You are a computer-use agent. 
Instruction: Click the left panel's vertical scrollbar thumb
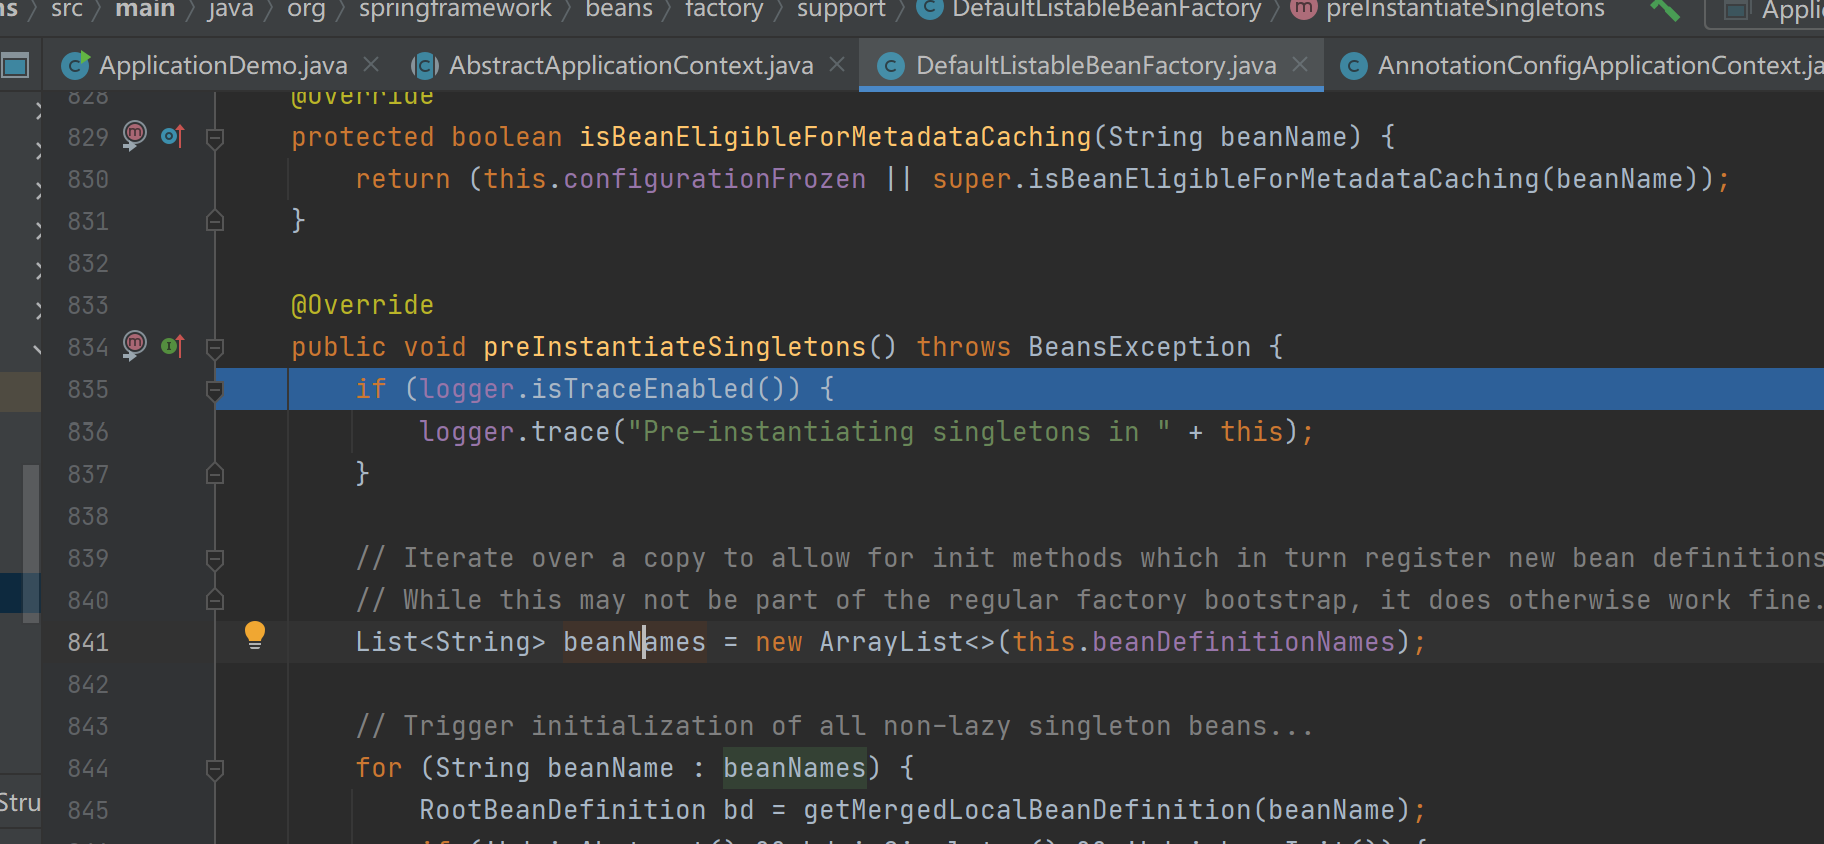click(31, 543)
